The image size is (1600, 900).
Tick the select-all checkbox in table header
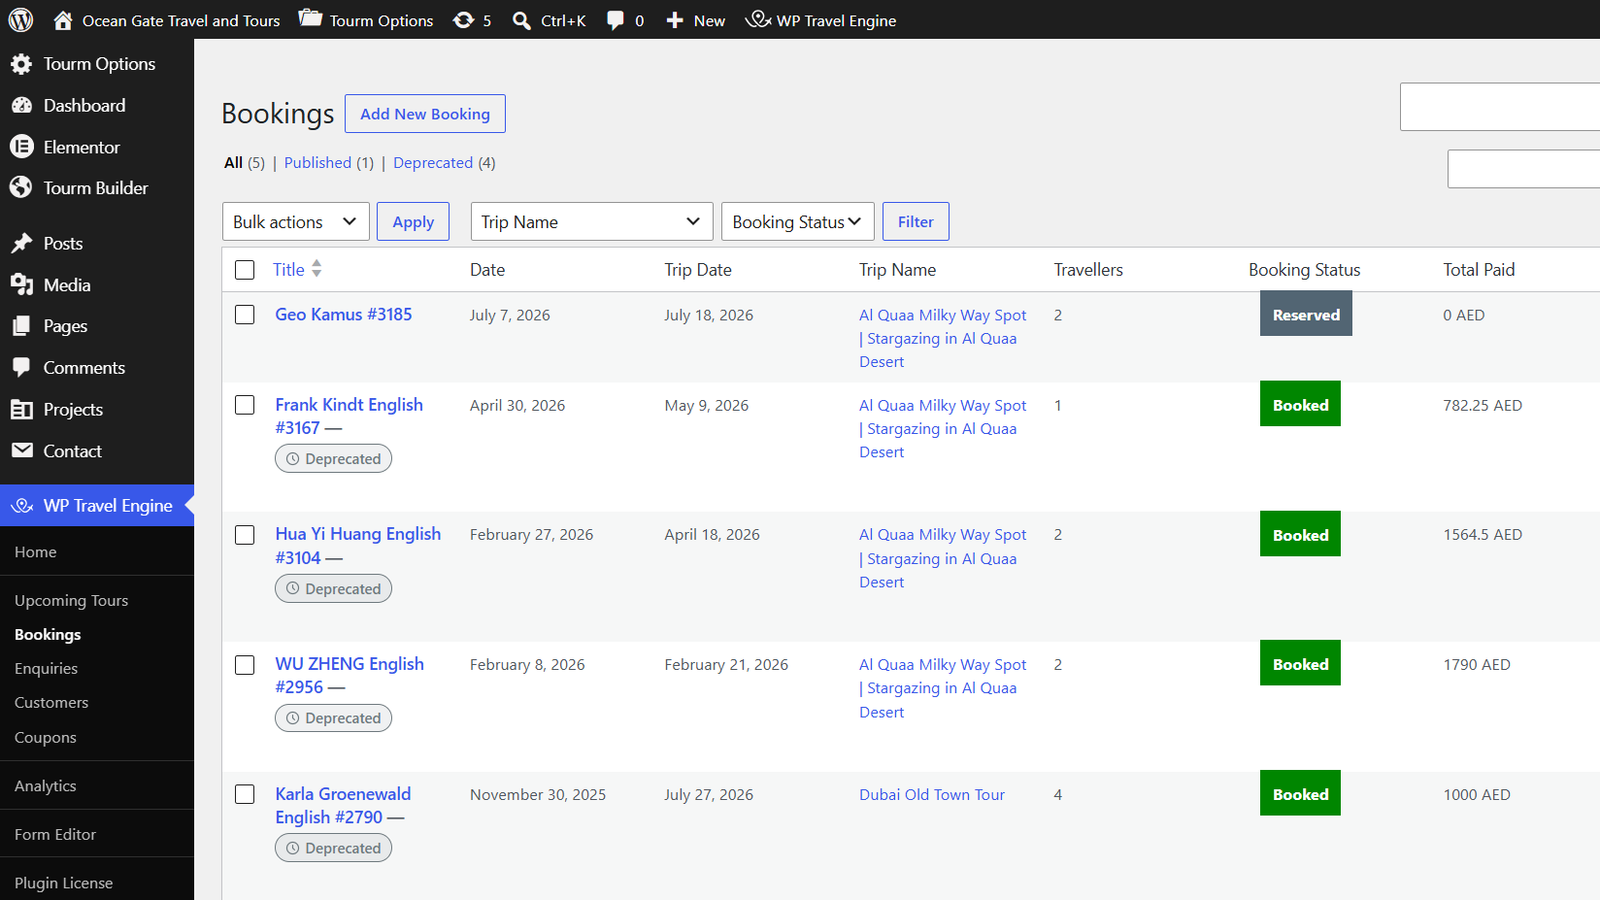click(x=245, y=270)
